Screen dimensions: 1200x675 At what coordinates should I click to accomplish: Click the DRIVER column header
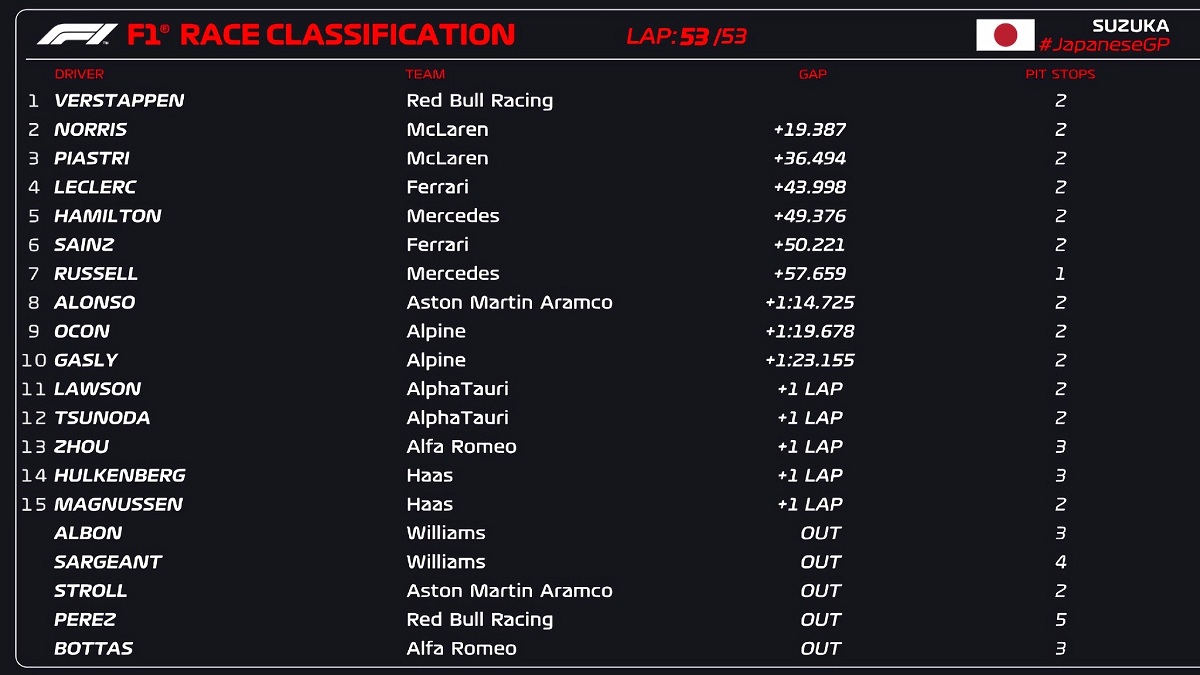[x=79, y=74]
